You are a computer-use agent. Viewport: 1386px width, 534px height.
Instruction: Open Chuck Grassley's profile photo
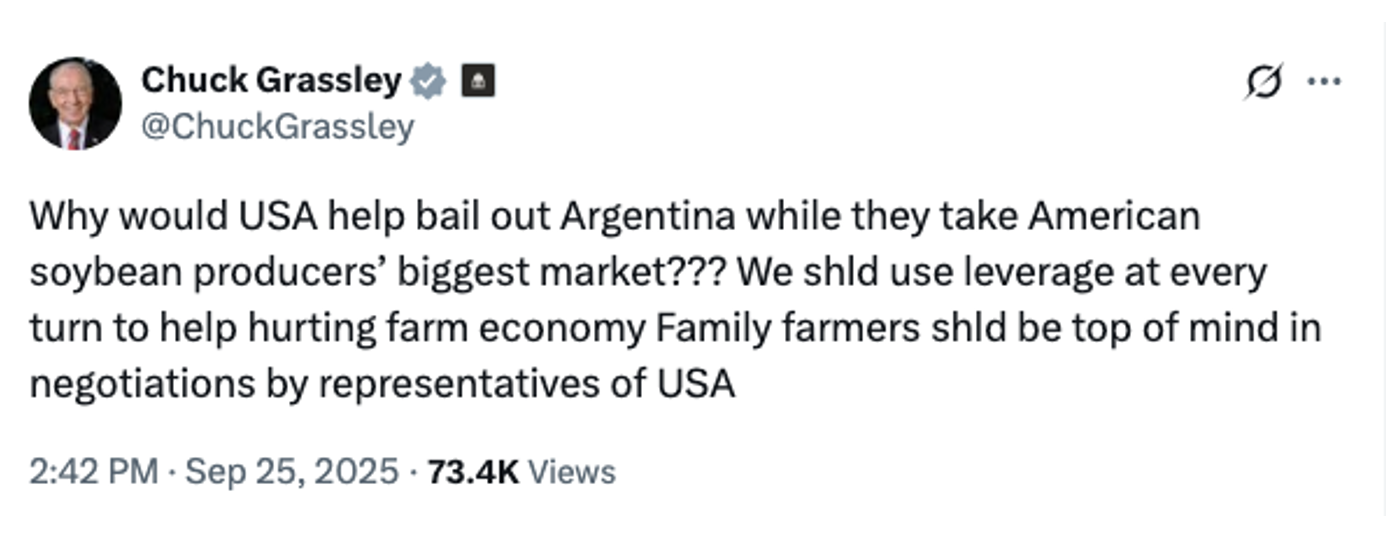coord(75,103)
